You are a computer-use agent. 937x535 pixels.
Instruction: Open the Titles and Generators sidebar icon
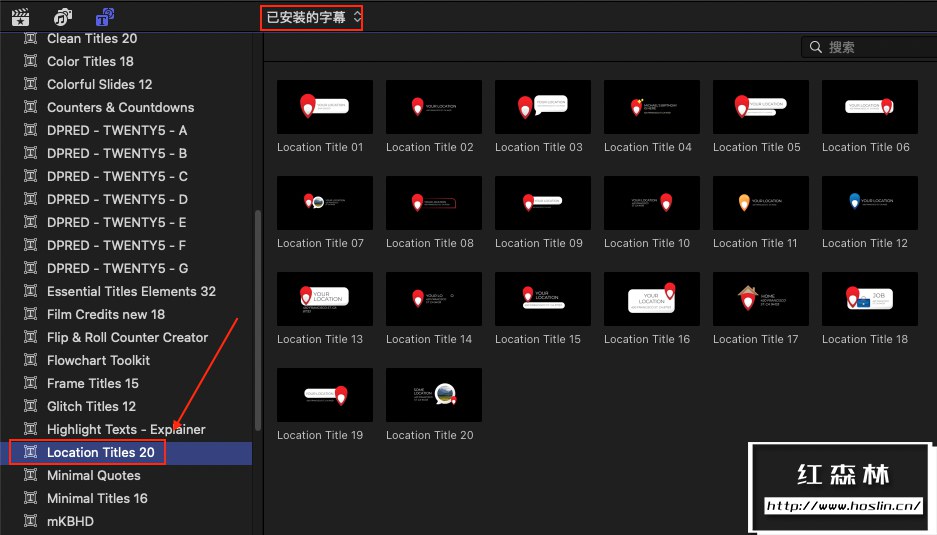click(x=105, y=17)
